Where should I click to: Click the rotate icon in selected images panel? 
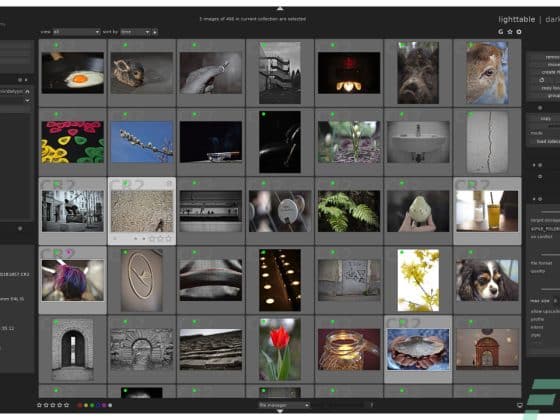(x=542, y=80)
